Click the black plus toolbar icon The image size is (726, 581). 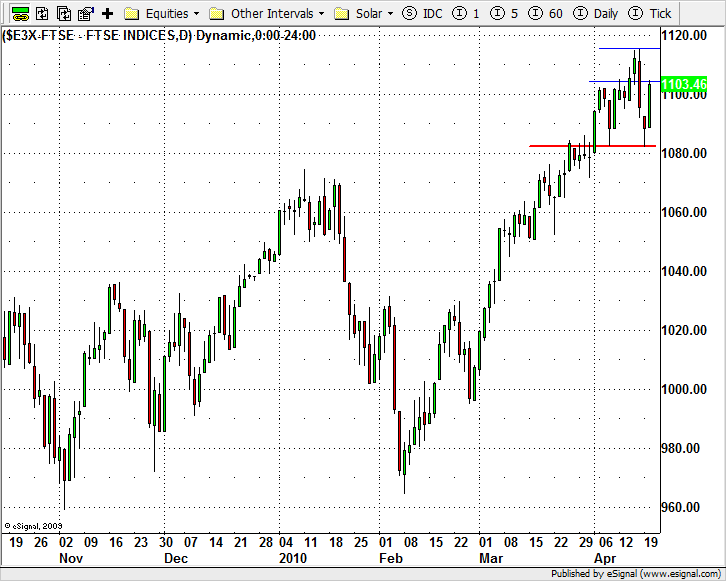pyautogui.click(x=107, y=13)
